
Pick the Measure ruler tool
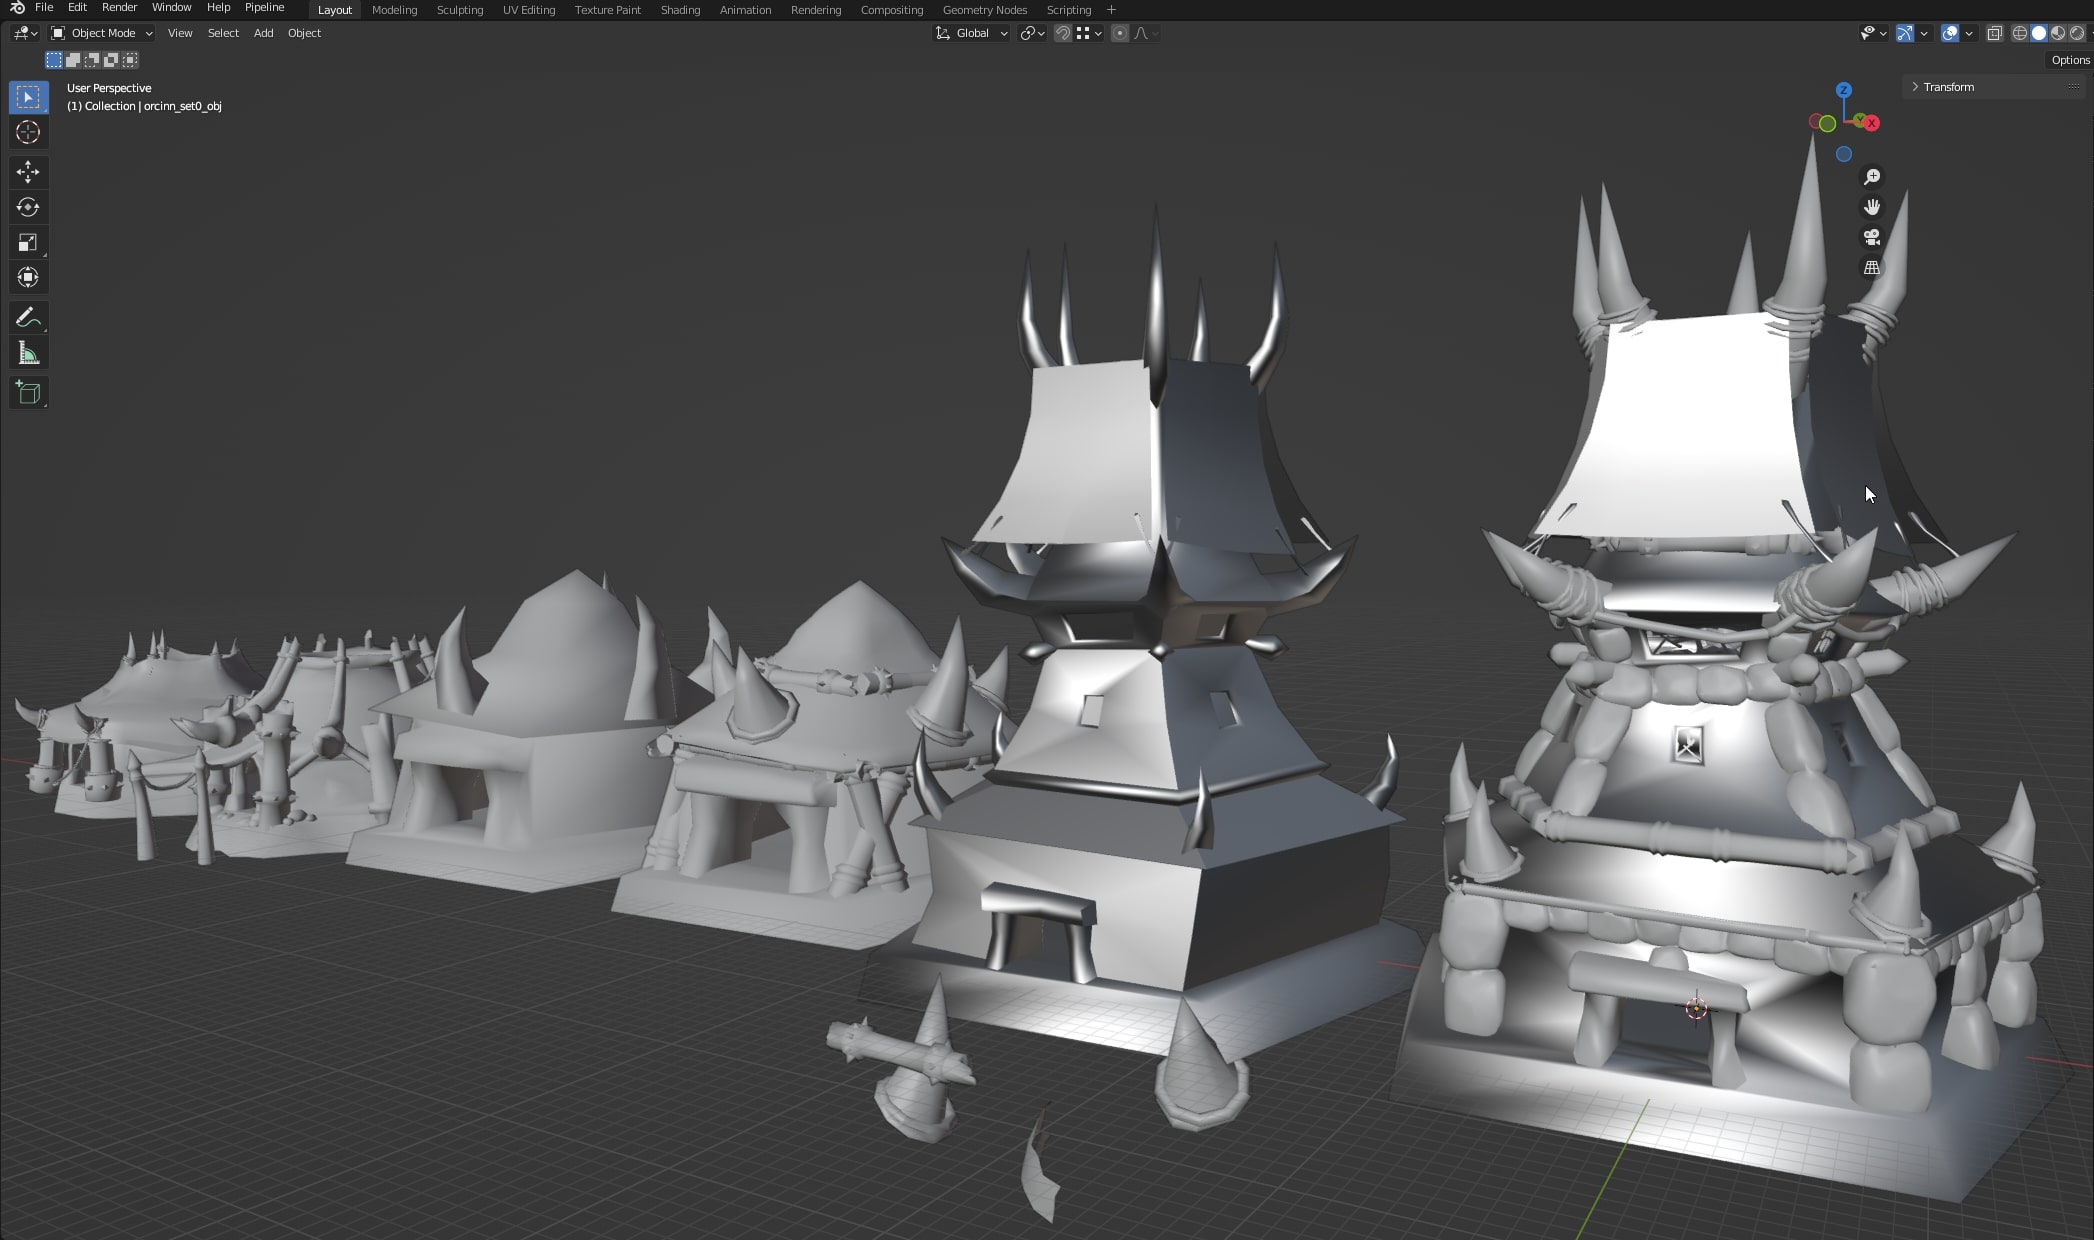pyautogui.click(x=27, y=353)
